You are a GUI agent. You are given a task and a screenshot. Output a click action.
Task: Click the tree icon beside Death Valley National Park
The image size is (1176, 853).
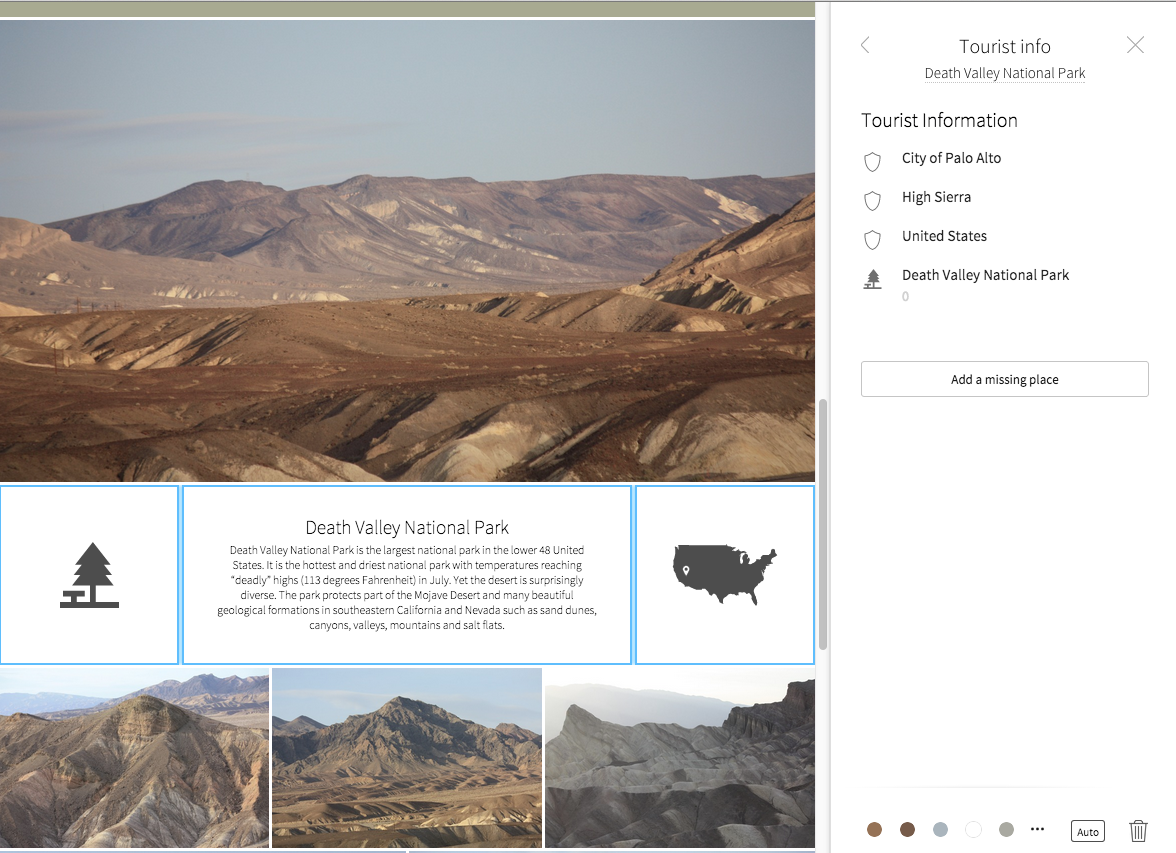[872, 279]
